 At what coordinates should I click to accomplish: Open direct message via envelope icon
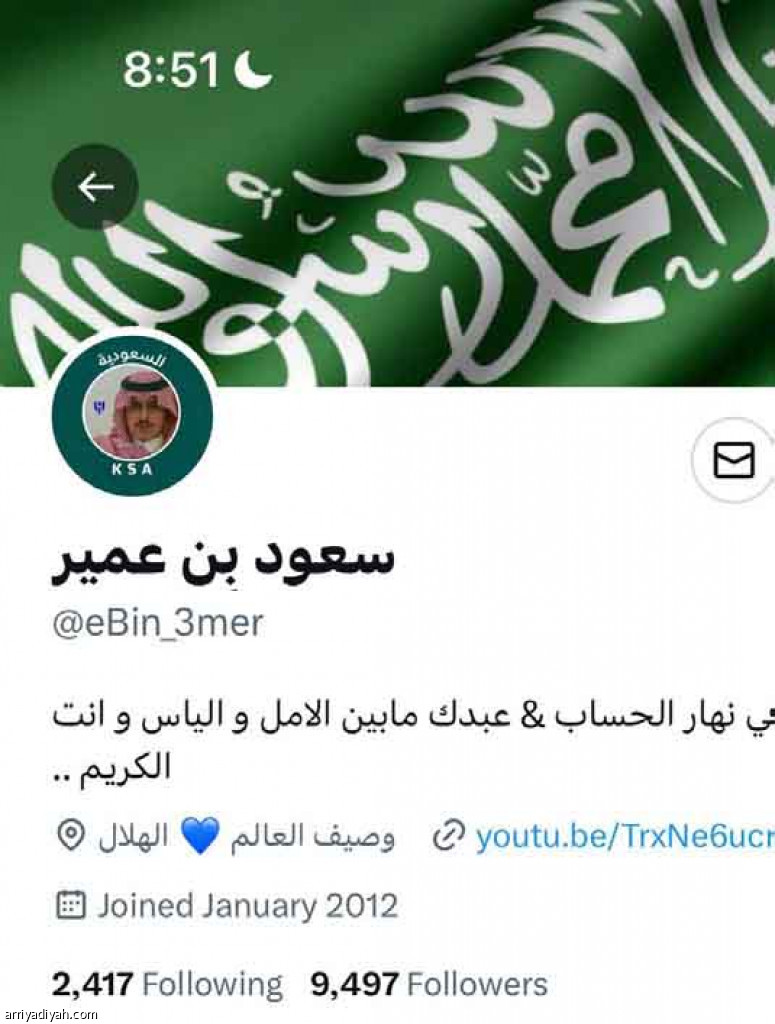734,460
